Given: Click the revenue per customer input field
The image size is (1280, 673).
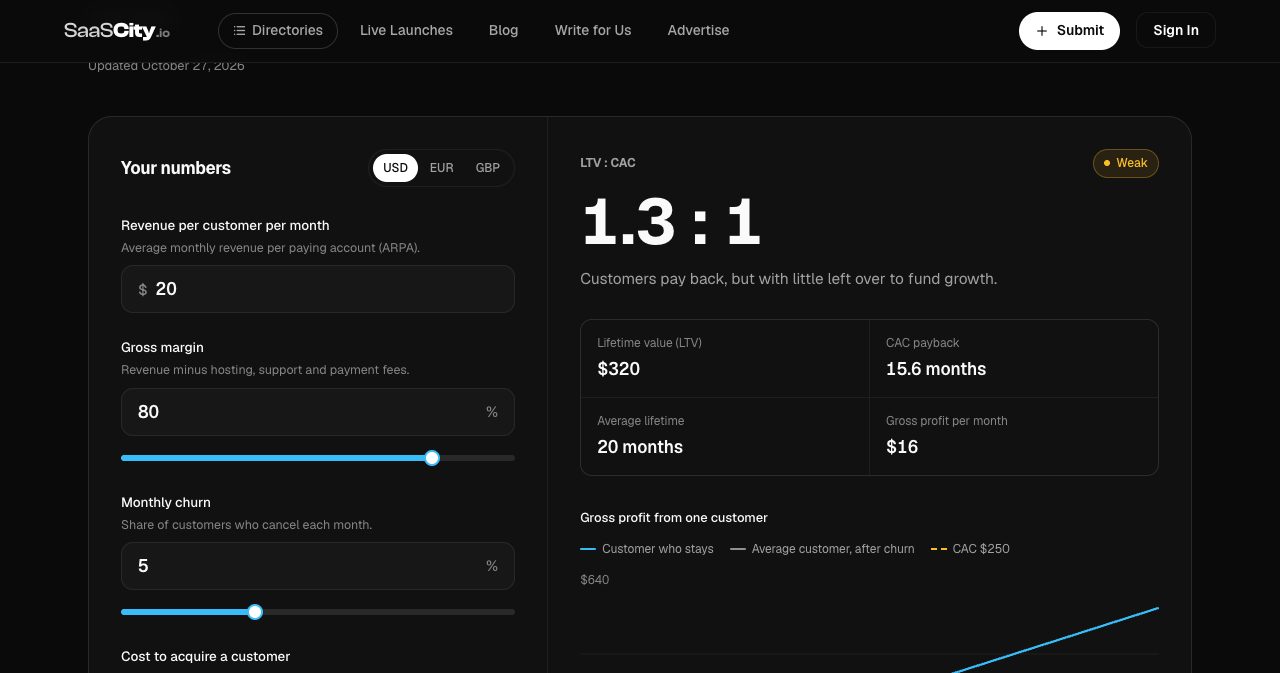Looking at the screenshot, I should 318,289.
